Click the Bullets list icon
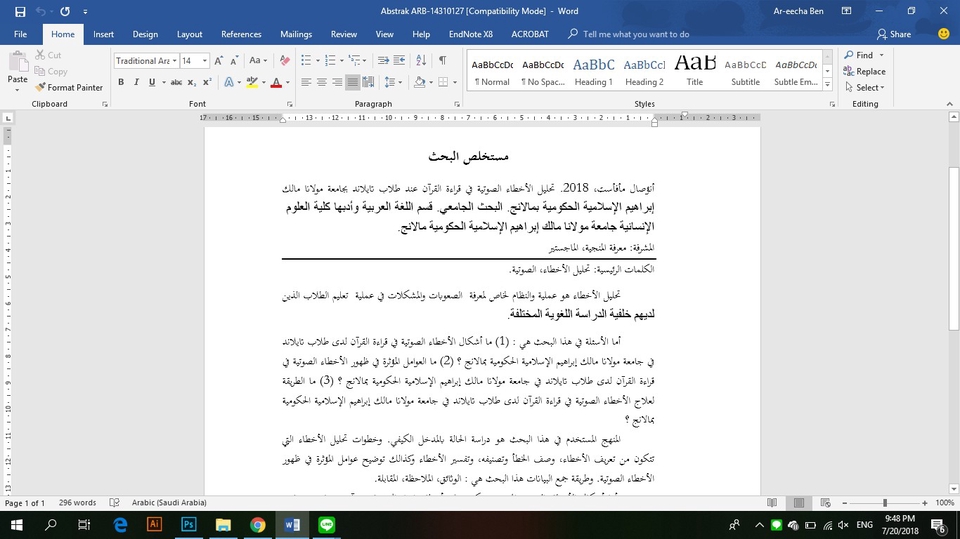This screenshot has height=539, width=960. 306,60
